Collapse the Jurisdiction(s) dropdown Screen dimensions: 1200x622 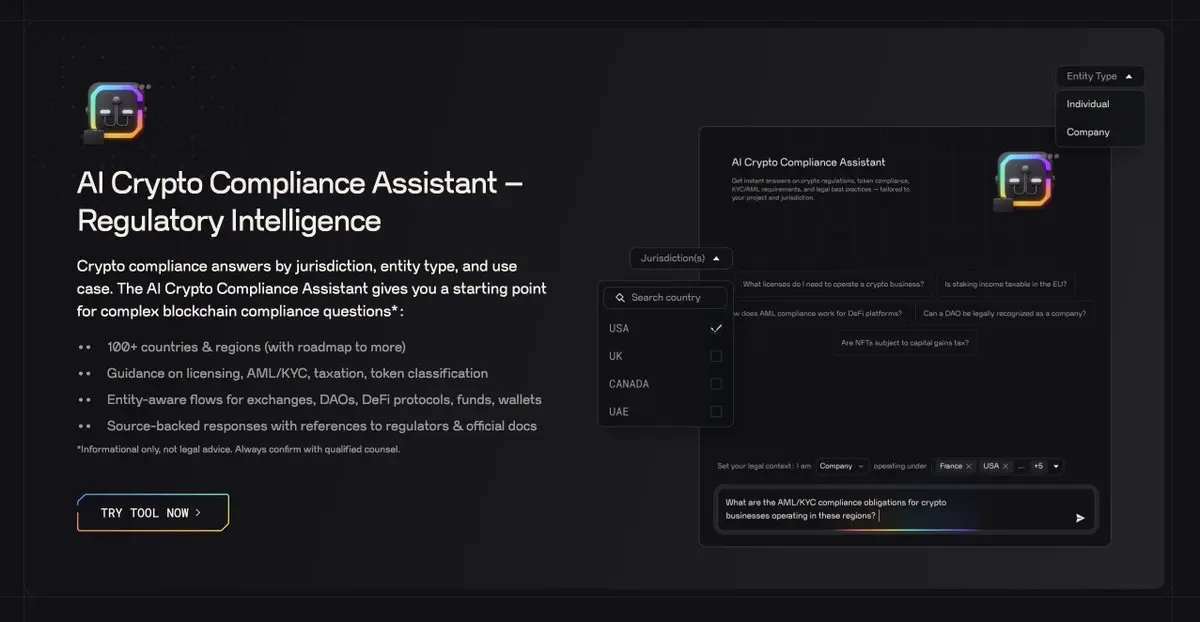[x=681, y=258]
